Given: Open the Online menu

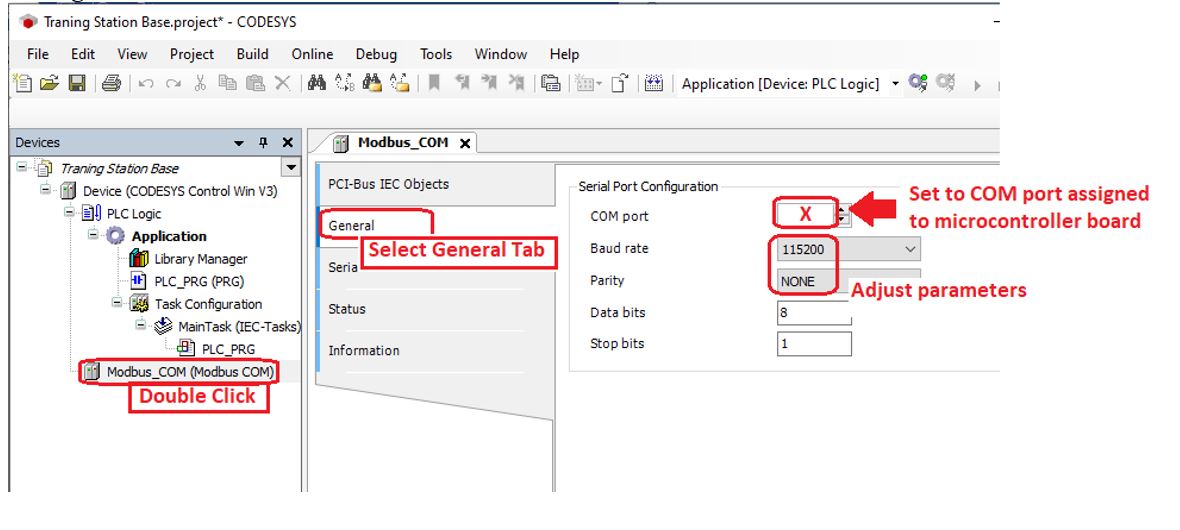Looking at the screenshot, I should [312, 54].
